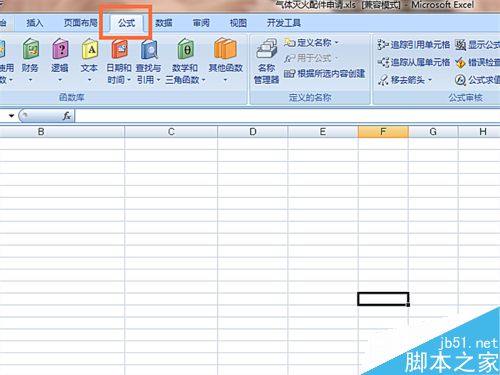Expand the 逻辑 dropdown arrow
The height and width of the screenshot is (375, 500).
click(x=60, y=80)
